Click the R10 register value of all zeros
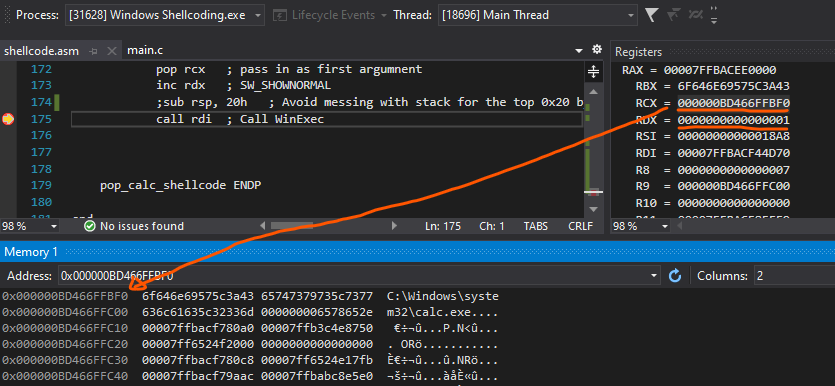The image size is (835, 386). pos(733,203)
